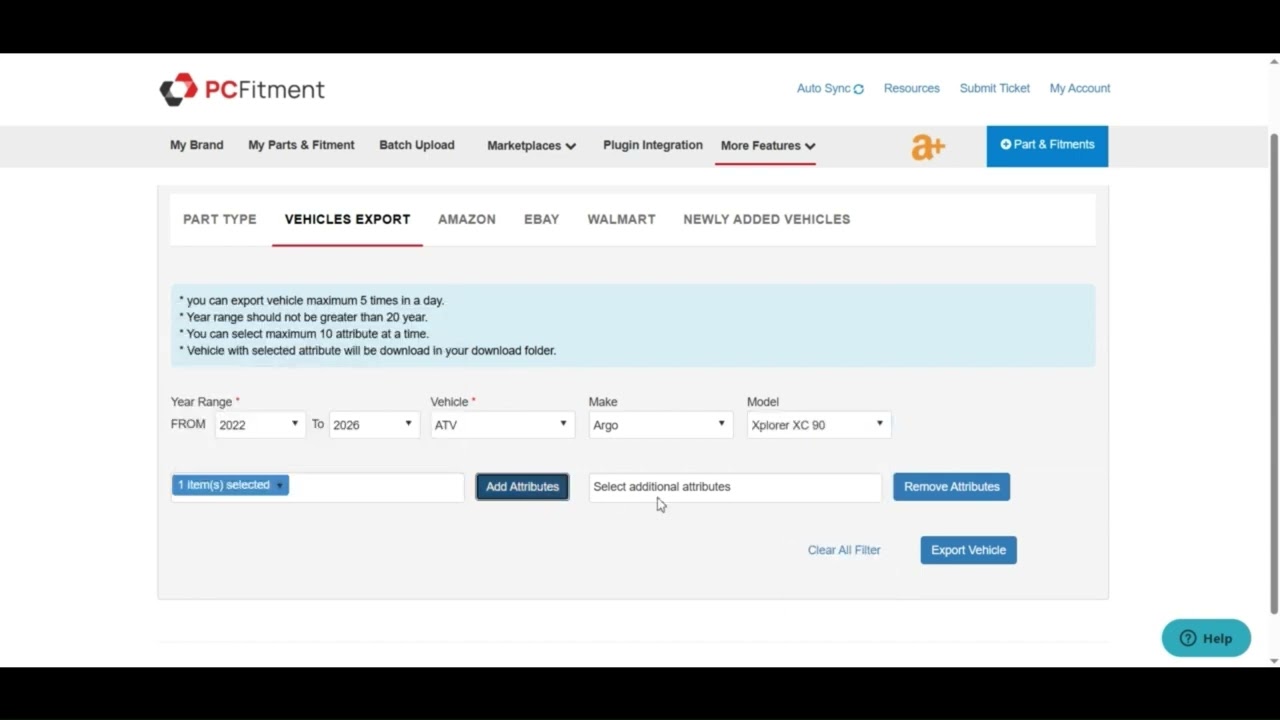Open the Make dropdown showing Argo

coord(660,425)
